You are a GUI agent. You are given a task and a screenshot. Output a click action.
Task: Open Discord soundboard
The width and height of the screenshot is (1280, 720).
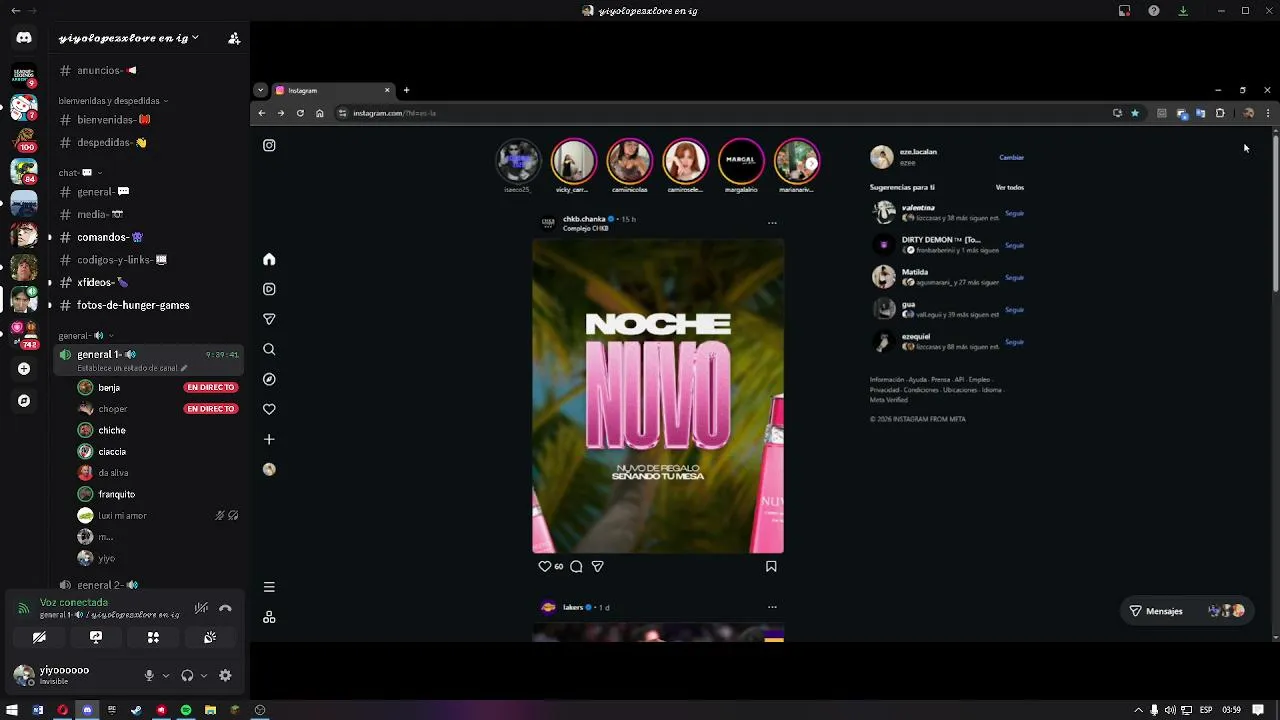210,637
